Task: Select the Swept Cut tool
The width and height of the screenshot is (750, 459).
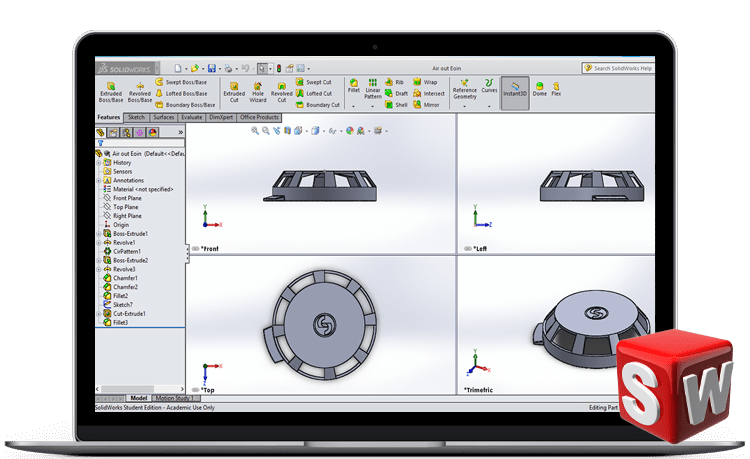Action: [x=314, y=82]
